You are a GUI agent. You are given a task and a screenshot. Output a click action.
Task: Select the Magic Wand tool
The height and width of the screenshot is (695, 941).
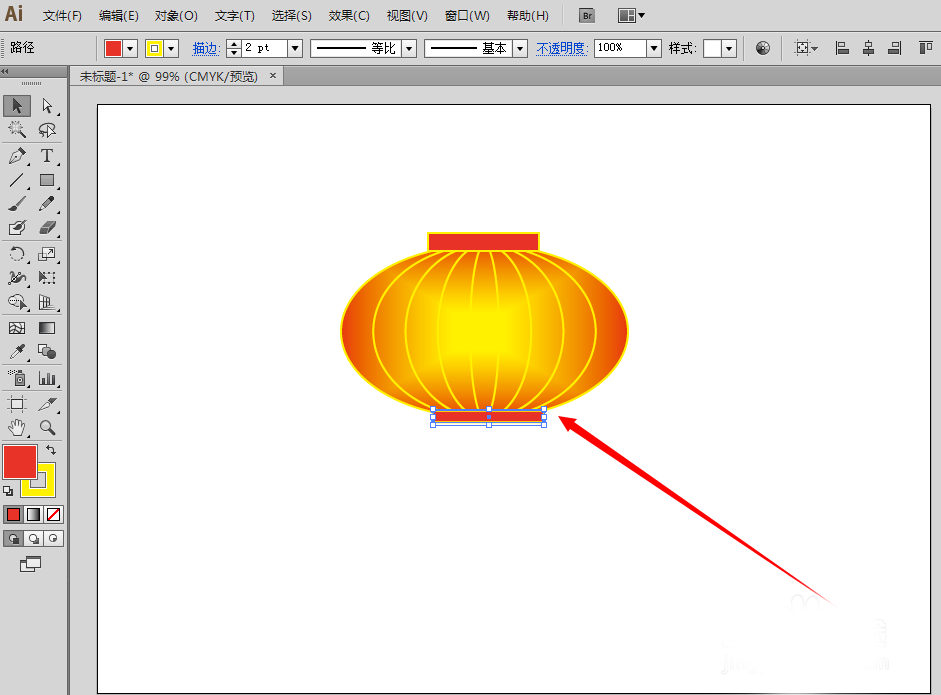(x=17, y=130)
